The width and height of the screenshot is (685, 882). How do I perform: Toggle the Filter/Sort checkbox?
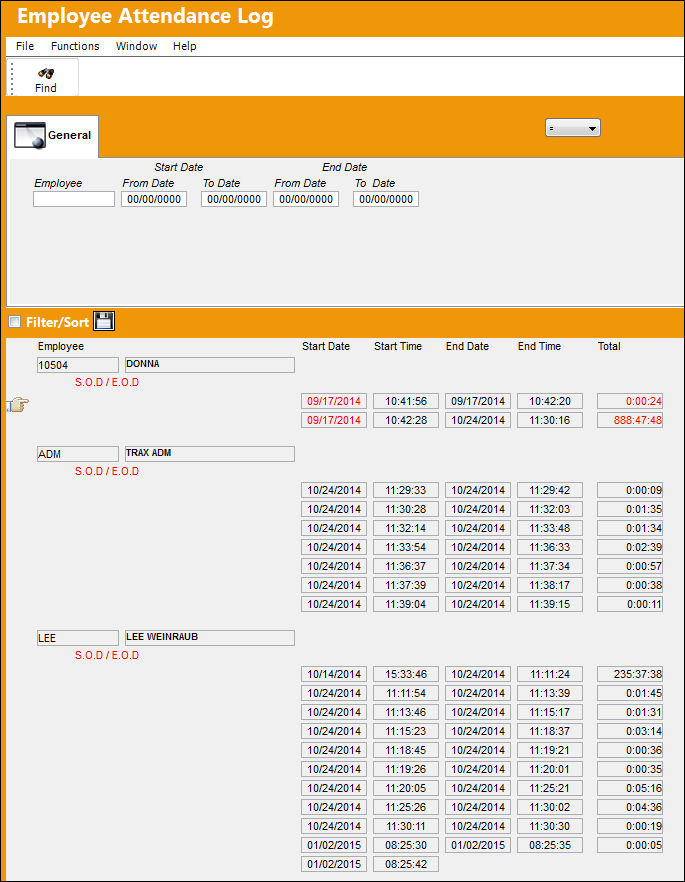(15, 321)
